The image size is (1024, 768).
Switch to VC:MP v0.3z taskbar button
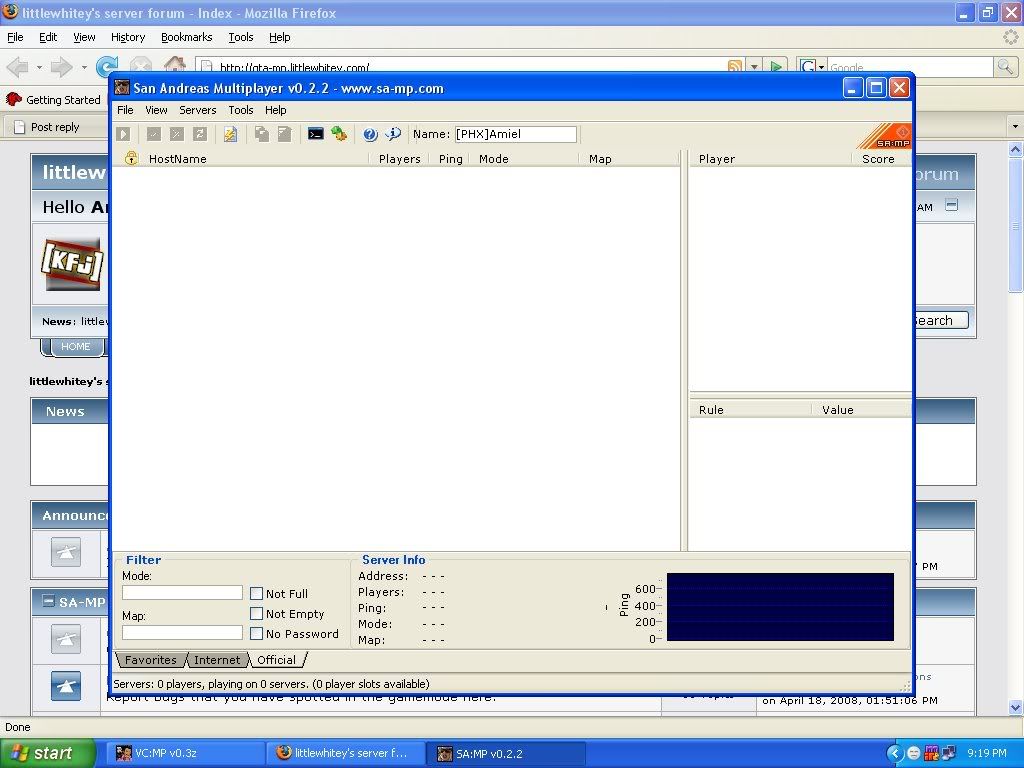tap(183, 753)
